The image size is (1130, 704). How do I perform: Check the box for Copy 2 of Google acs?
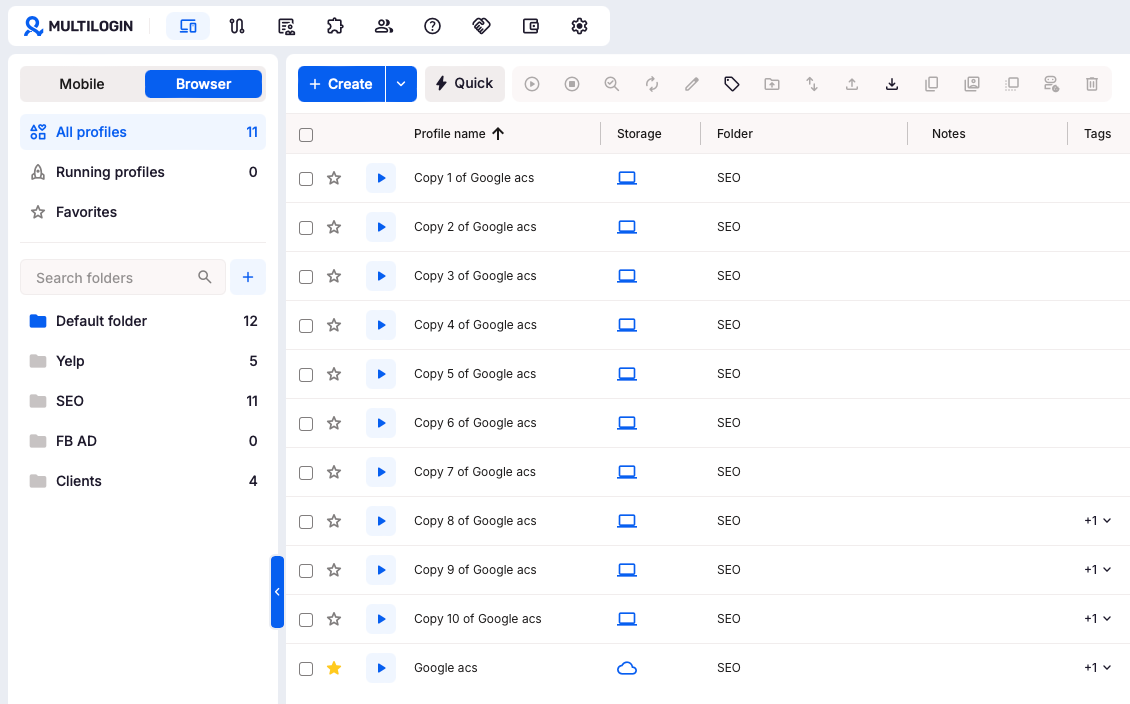pos(306,228)
